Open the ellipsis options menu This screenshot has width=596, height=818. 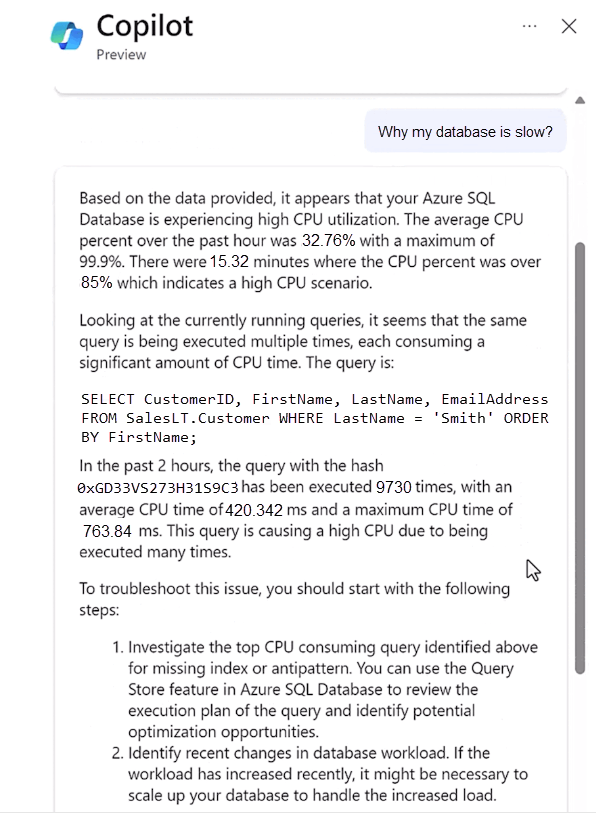[529, 26]
